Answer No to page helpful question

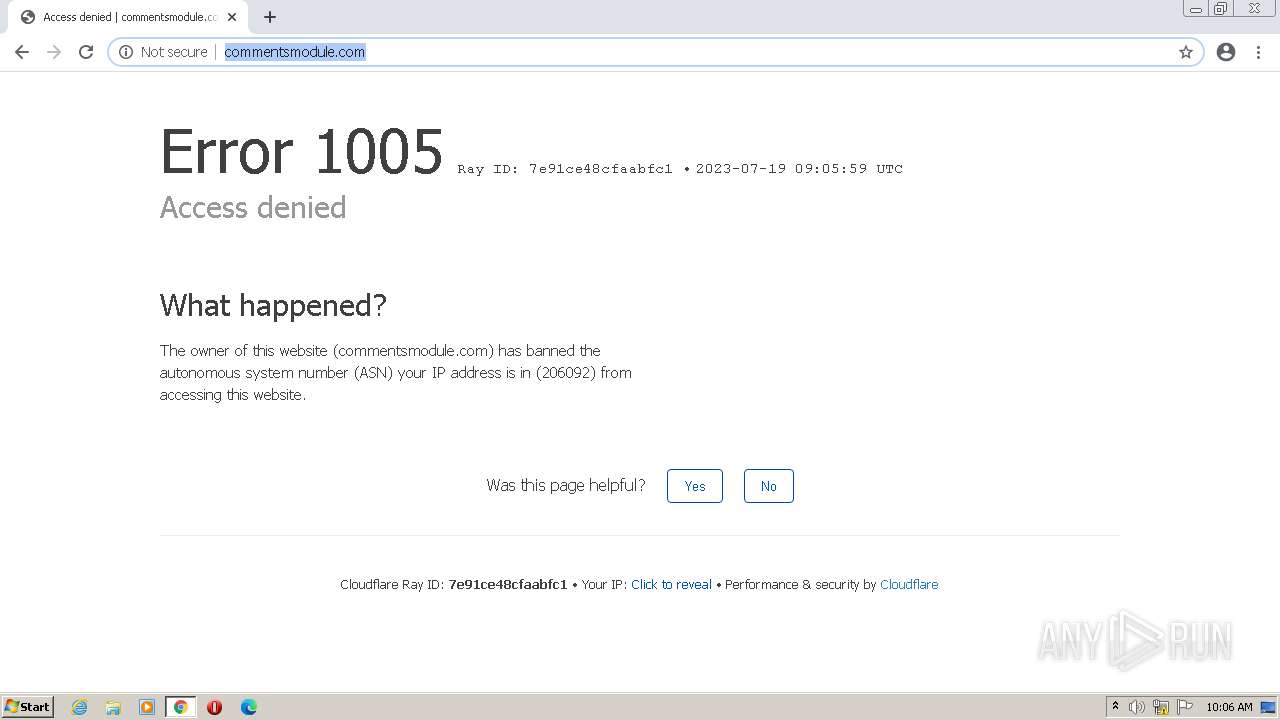tap(768, 486)
